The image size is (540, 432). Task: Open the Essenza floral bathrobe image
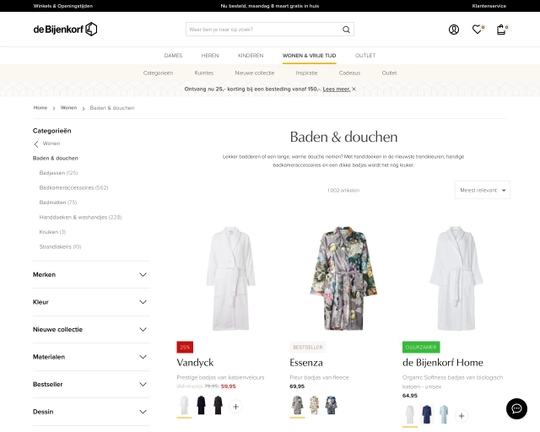343,279
